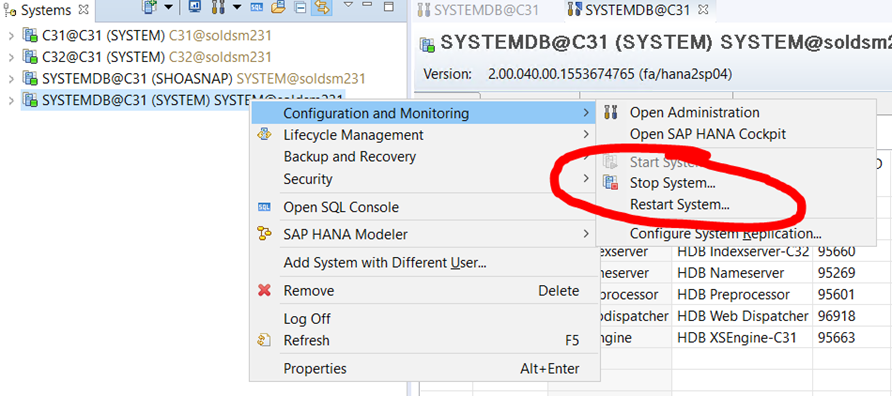
Task: Open dropdown arrow next to Administration icon
Action: [237, 8]
